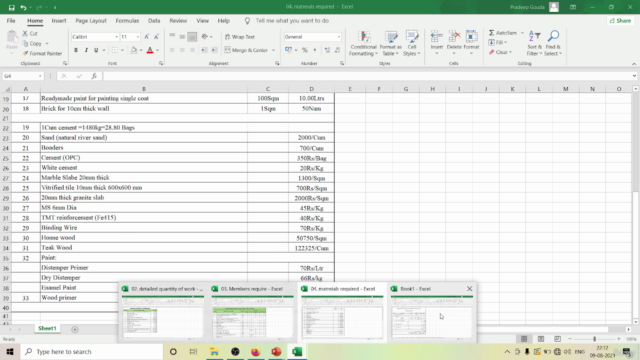Click the Increase Decimal icon
This screenshot has height=360, width=640.
[327, 50]
